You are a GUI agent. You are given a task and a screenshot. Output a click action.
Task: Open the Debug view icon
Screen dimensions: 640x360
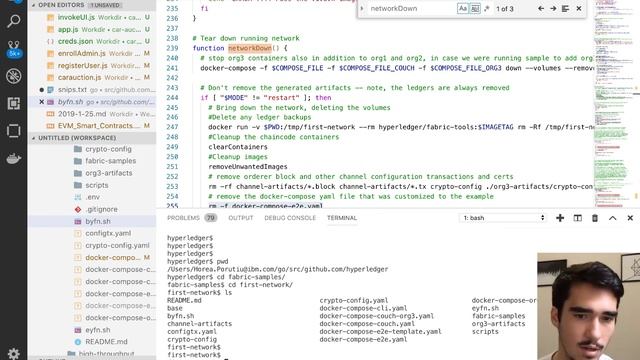[13, 76]
